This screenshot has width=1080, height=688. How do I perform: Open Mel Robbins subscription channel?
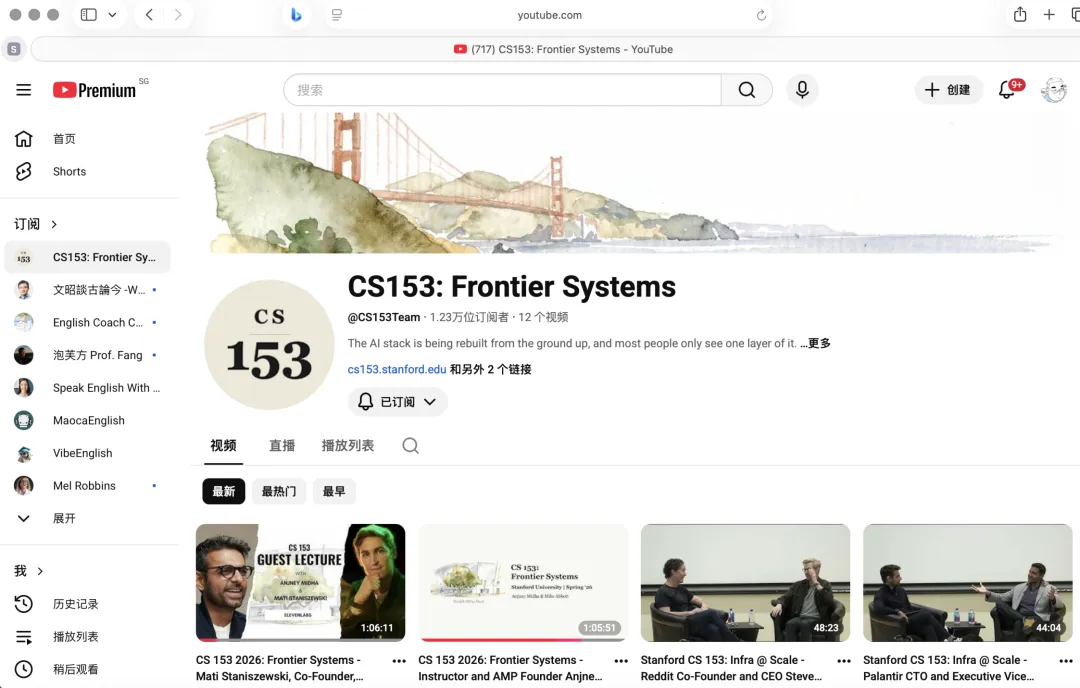coord(87,486)
